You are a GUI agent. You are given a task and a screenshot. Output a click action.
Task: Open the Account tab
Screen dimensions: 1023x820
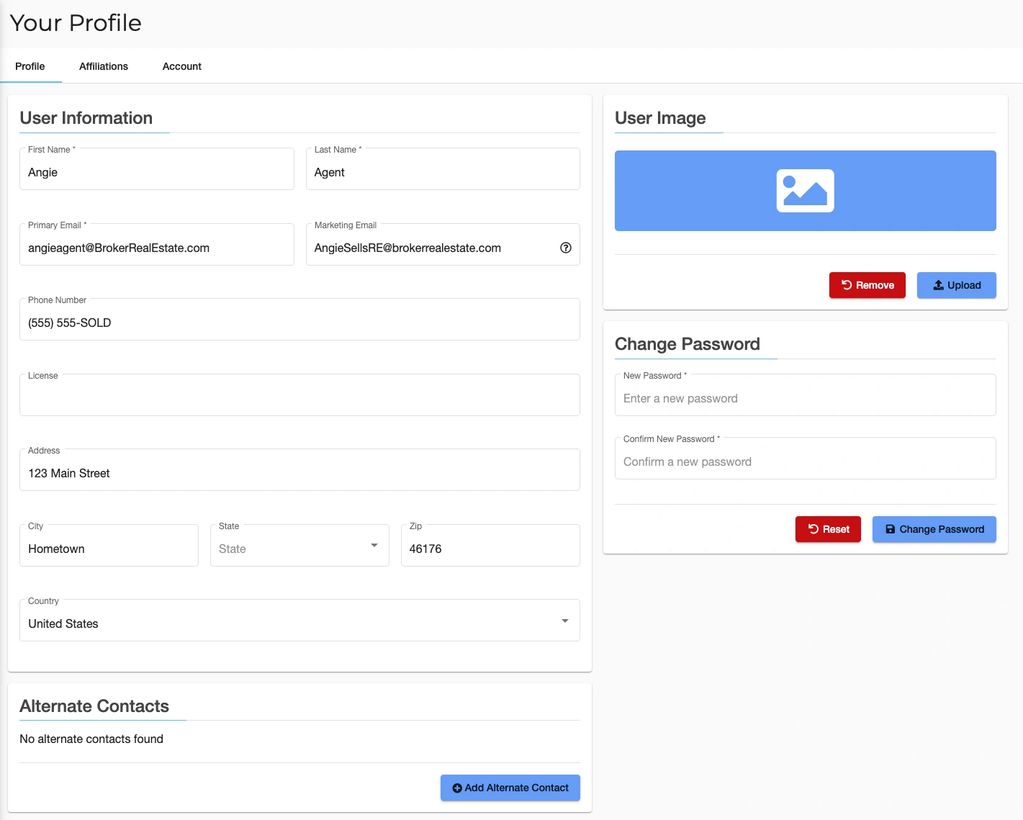(x=182, y=66)
